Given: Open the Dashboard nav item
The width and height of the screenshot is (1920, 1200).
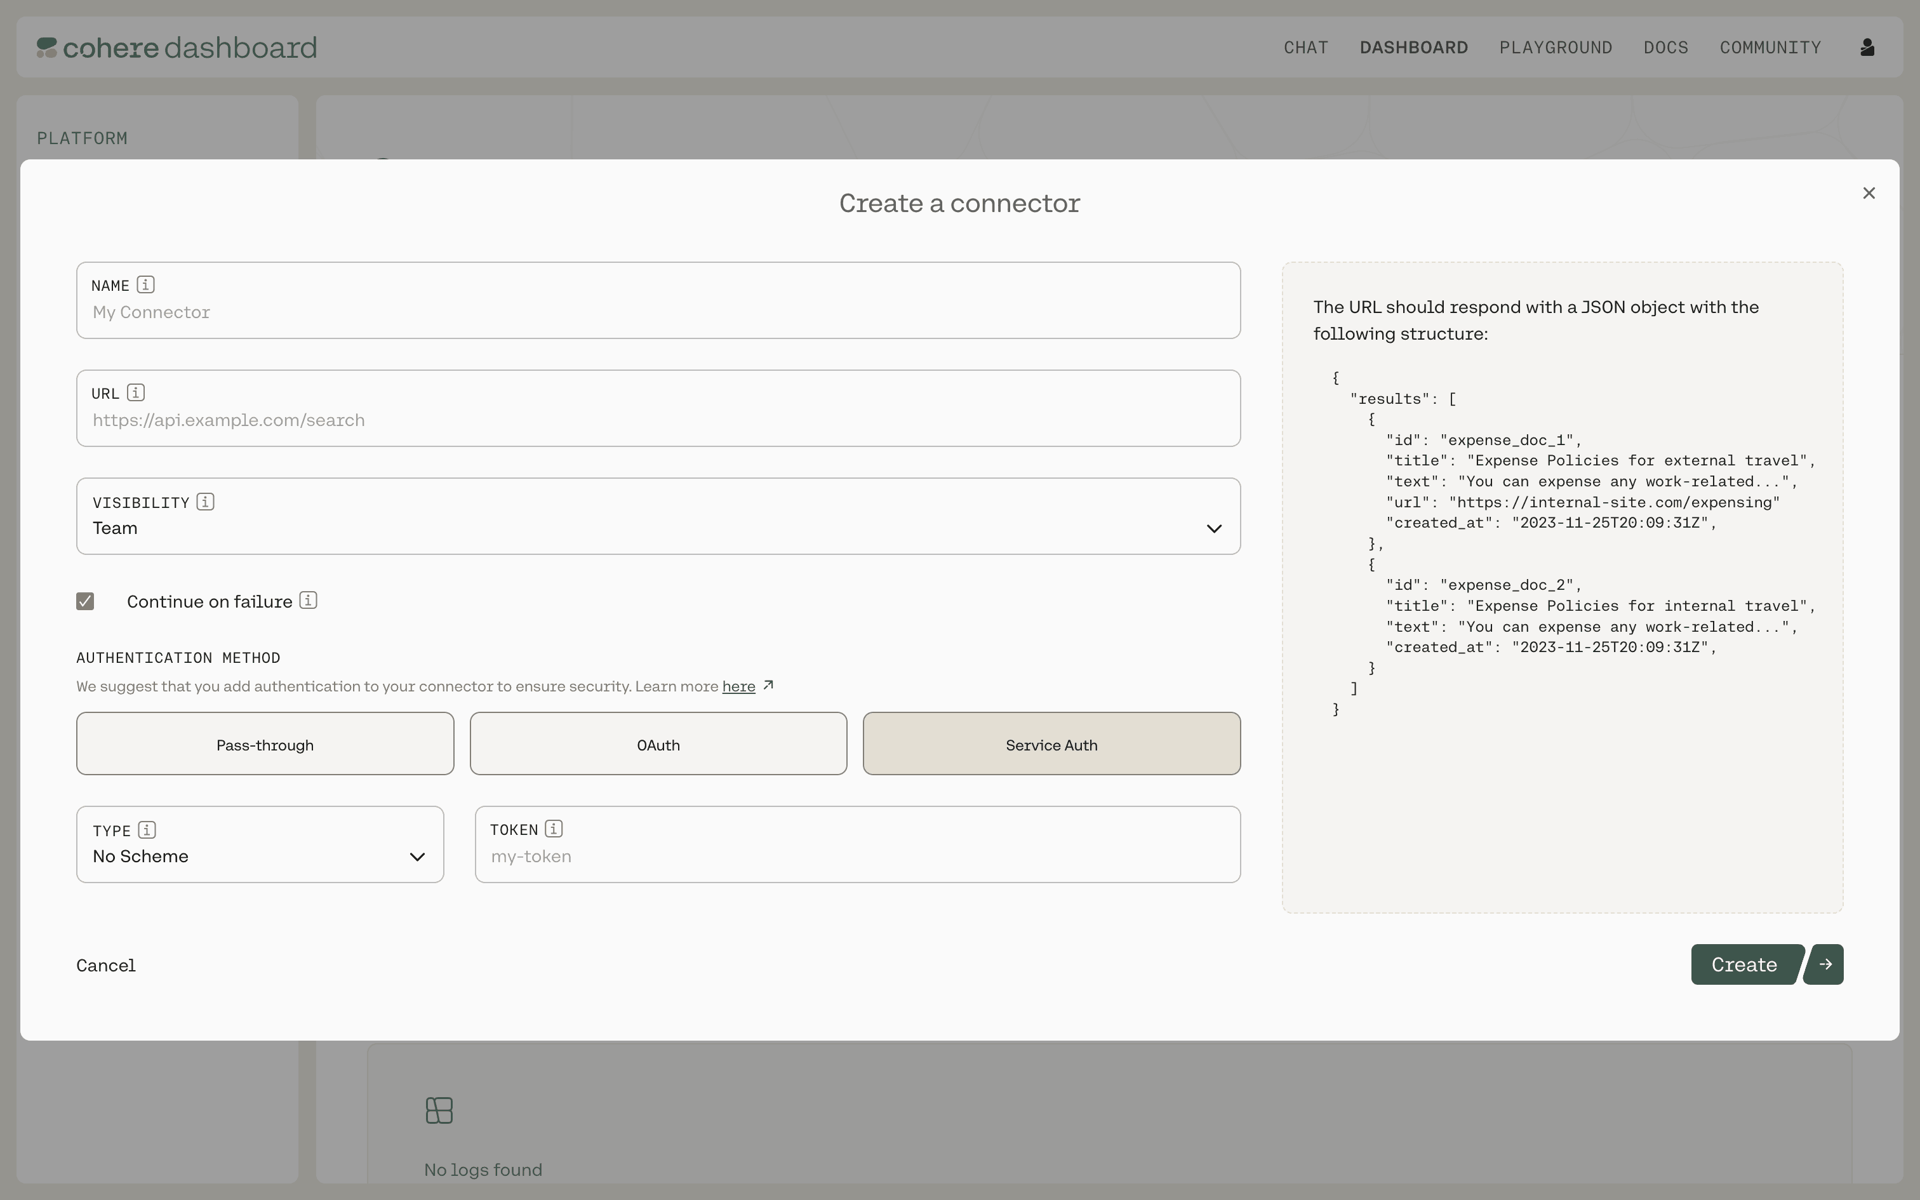Looking at the screenshot, I should [x=1414, y=47].
